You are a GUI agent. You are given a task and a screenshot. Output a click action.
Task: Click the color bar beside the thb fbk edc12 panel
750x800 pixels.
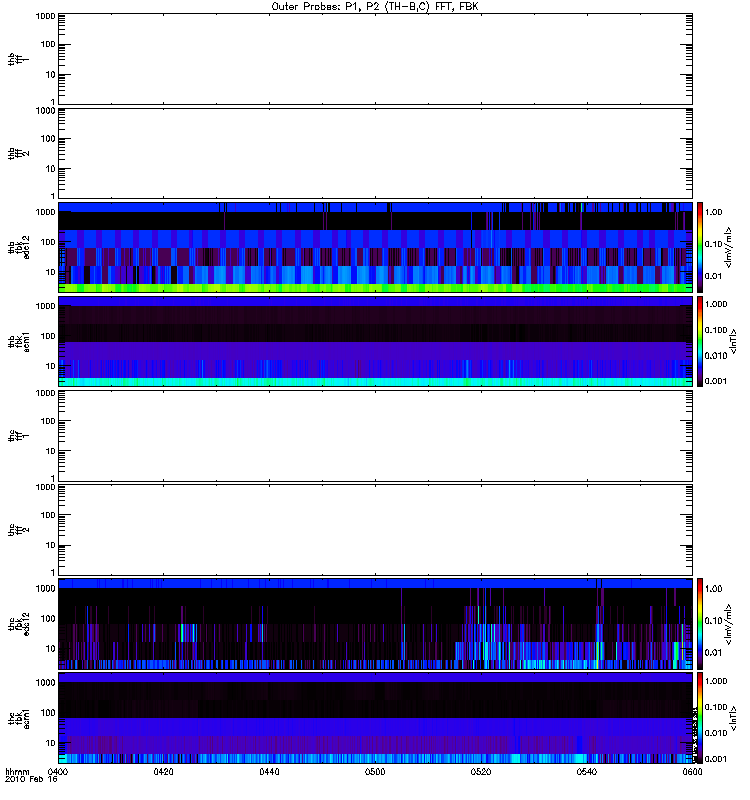click(700, 247)
